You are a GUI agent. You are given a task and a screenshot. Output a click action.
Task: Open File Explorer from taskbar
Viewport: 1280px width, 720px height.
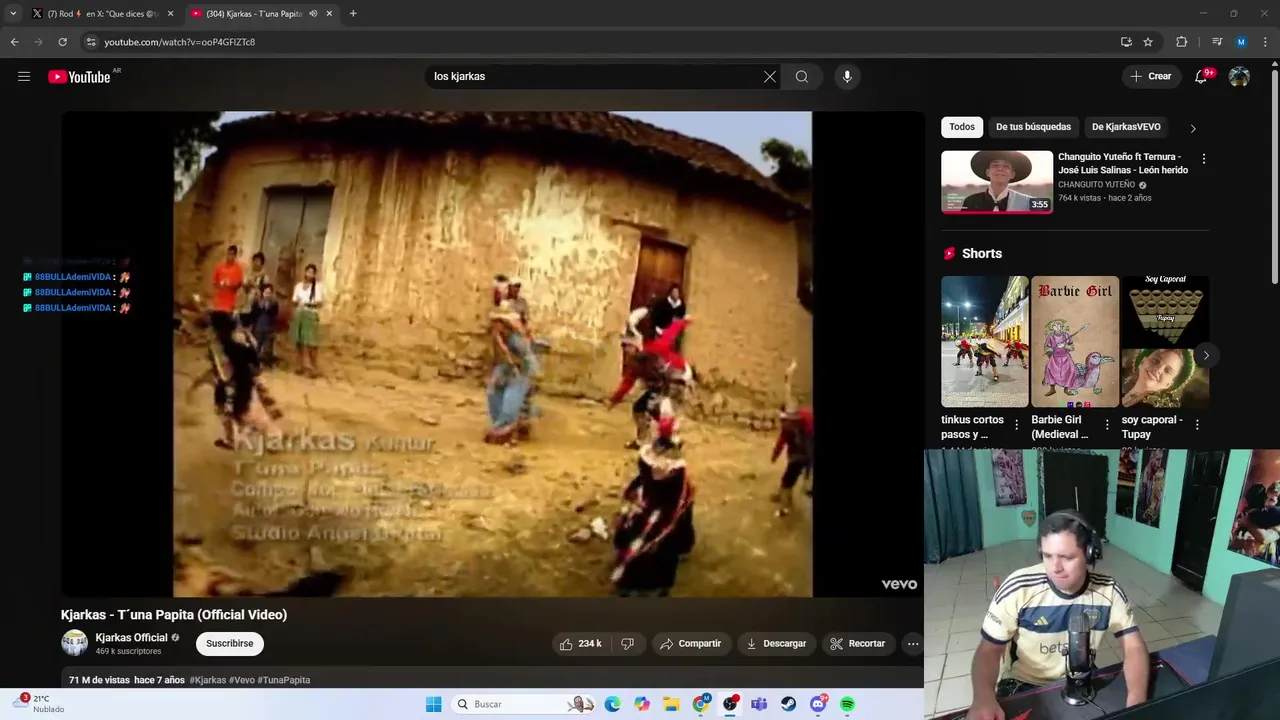(671, 704)
